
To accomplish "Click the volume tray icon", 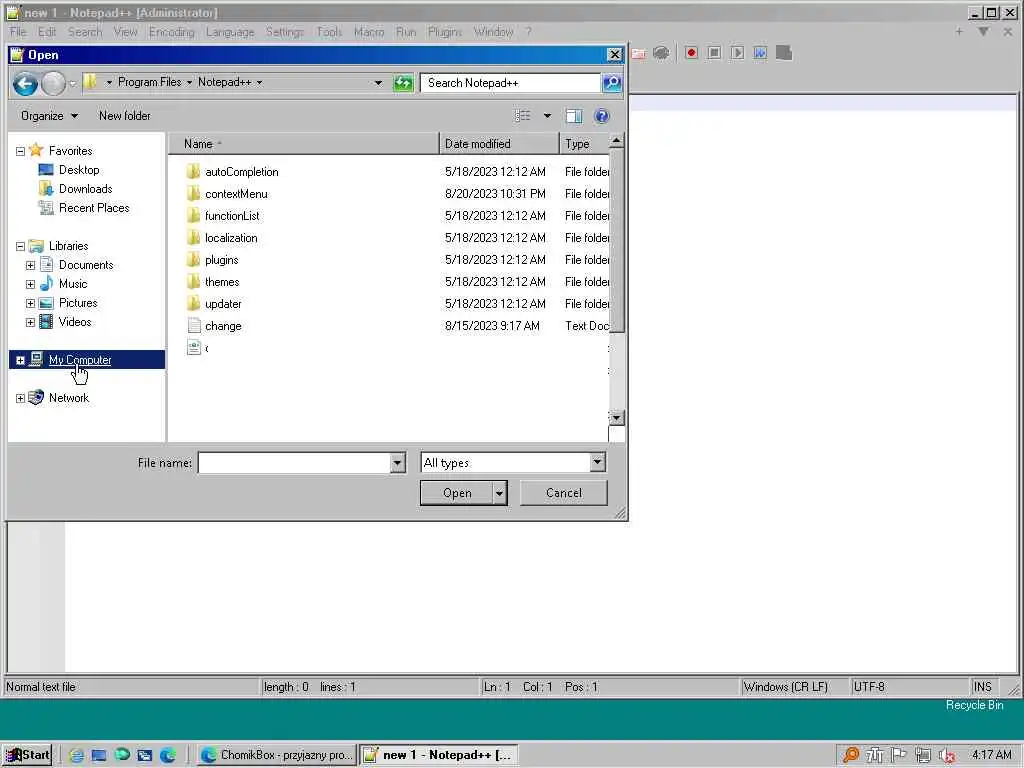I will point(946,756).
